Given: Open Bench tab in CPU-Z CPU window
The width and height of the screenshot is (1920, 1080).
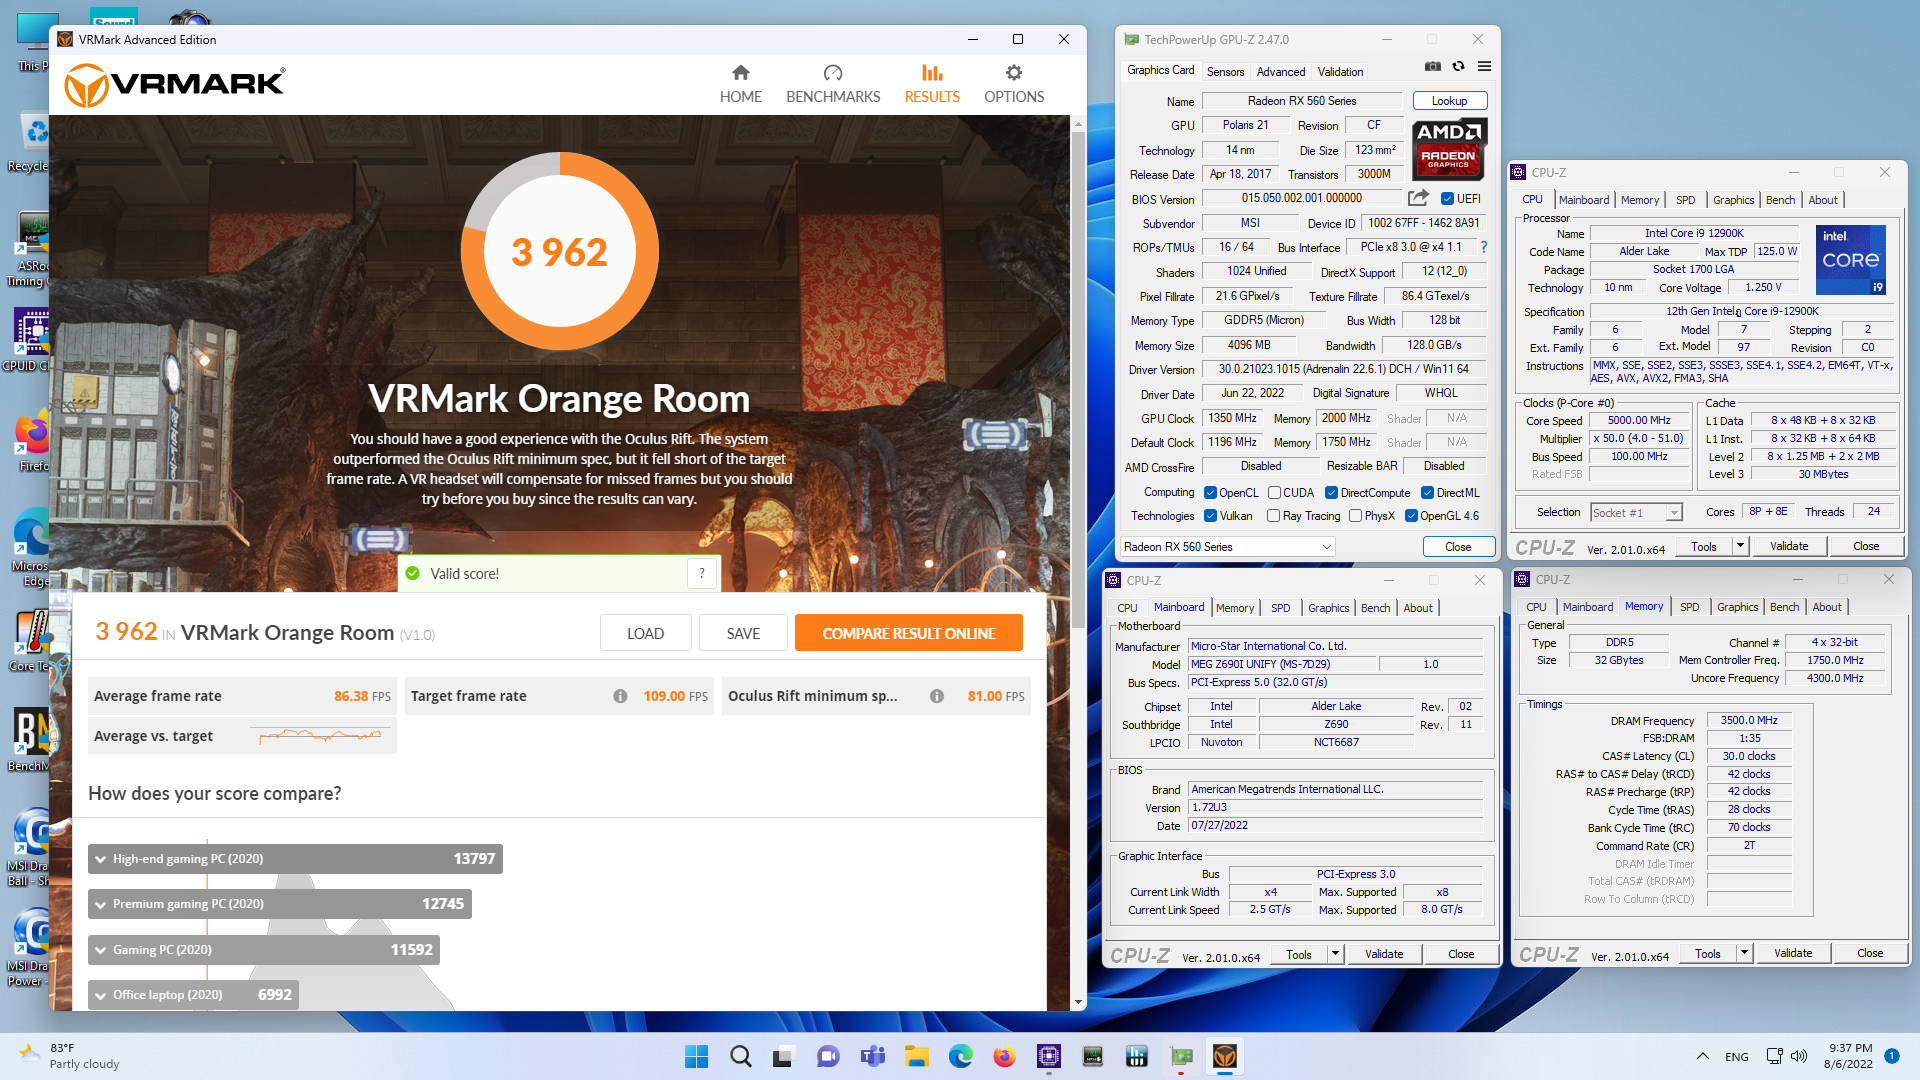Looking at the screenshot, I should pos(1780,200).
